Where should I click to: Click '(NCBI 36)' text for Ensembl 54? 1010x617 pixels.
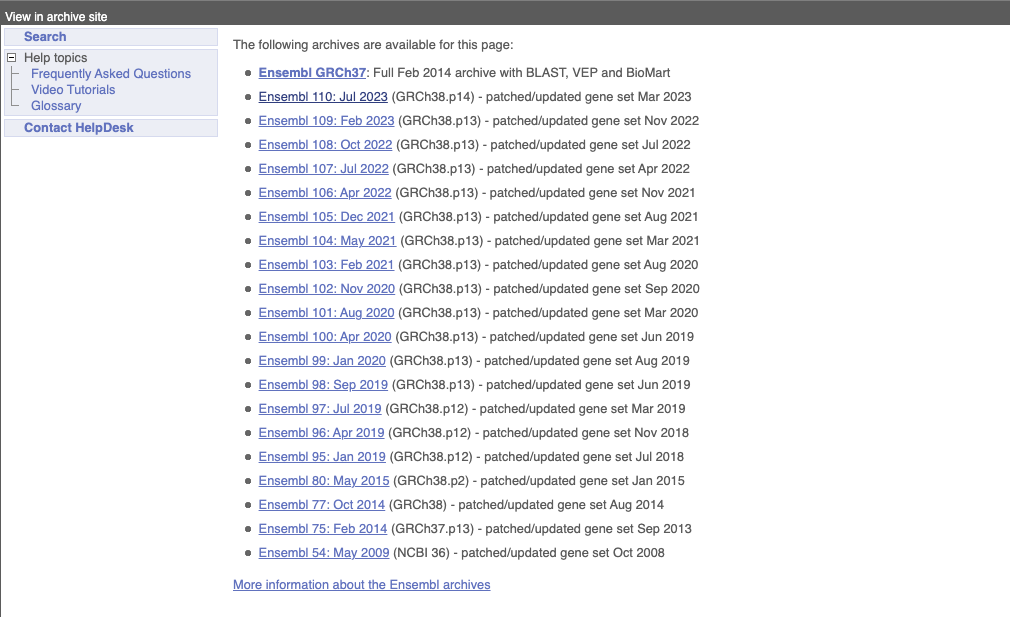tap(421, 553)
